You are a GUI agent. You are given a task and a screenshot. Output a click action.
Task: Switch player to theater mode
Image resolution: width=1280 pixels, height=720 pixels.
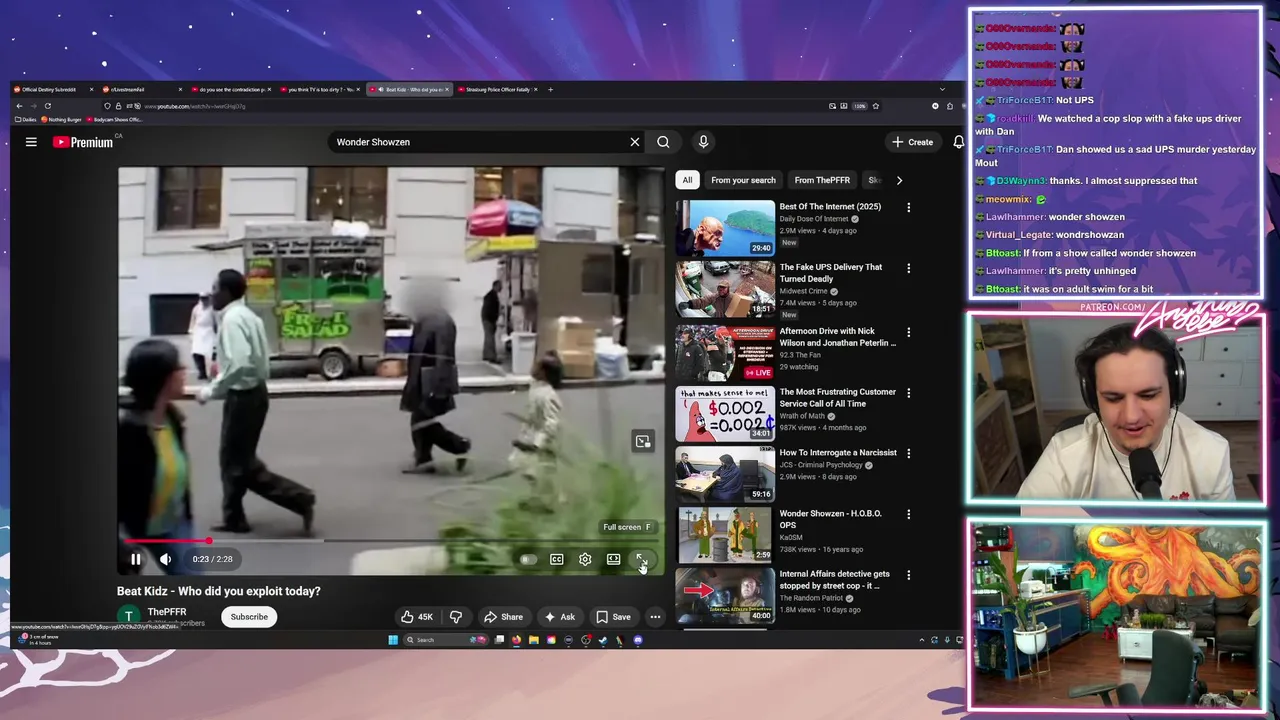pos(613,559)
